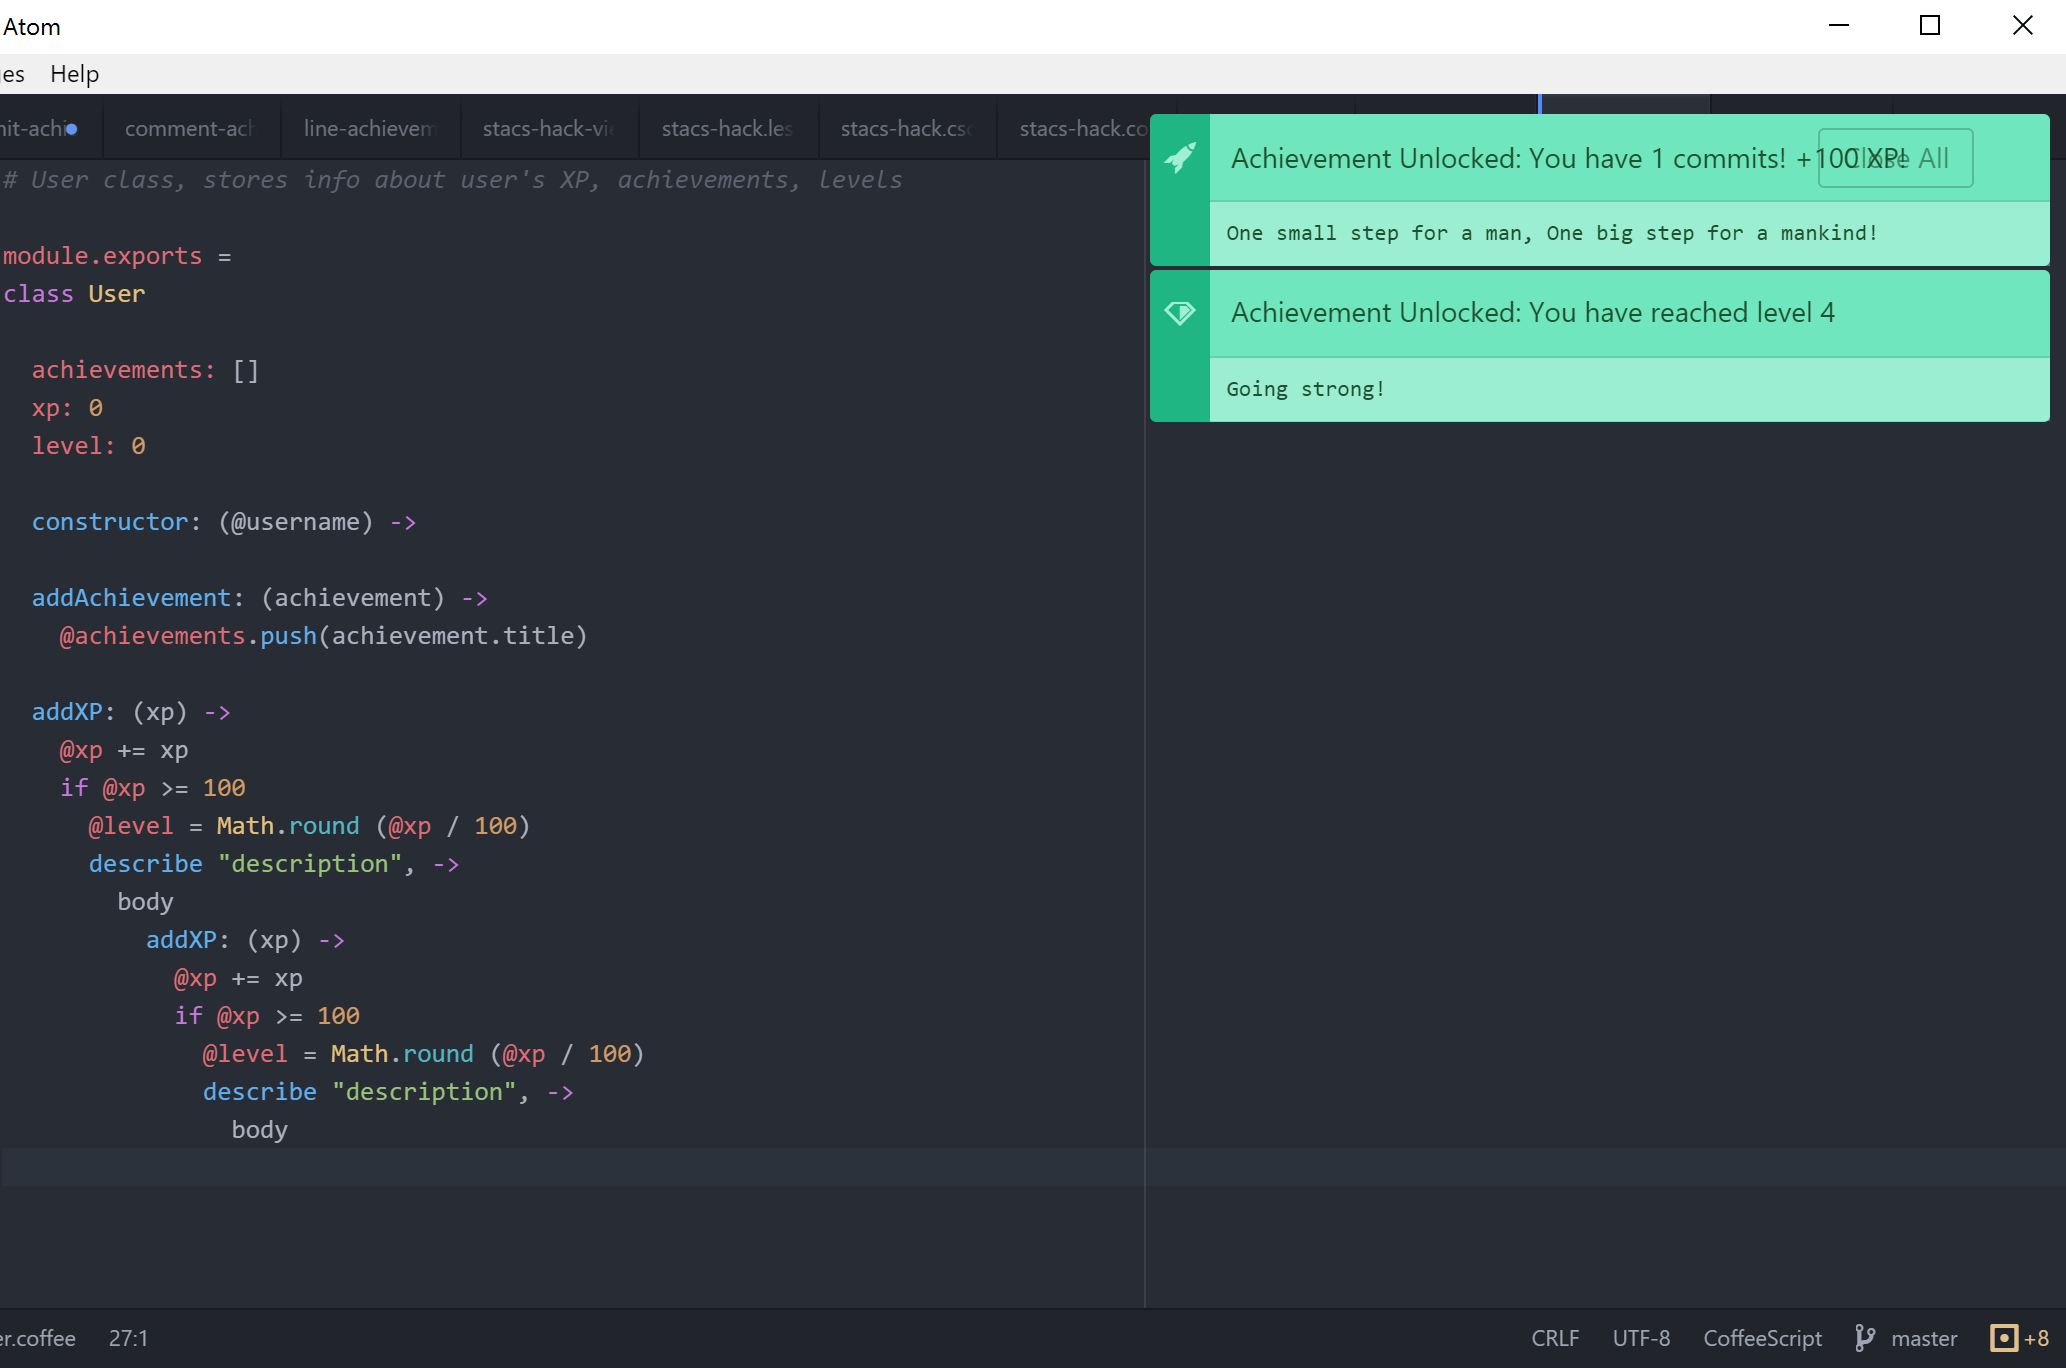Viewport: 2066px width, 1368px height.
Task: Click the modified files +8 icon
Action: tap(2004, 1338)
